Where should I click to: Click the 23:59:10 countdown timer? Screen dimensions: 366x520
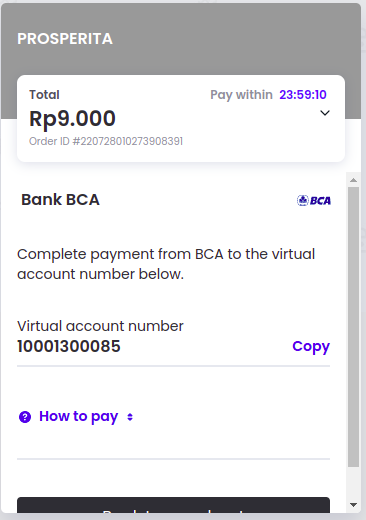303,95
